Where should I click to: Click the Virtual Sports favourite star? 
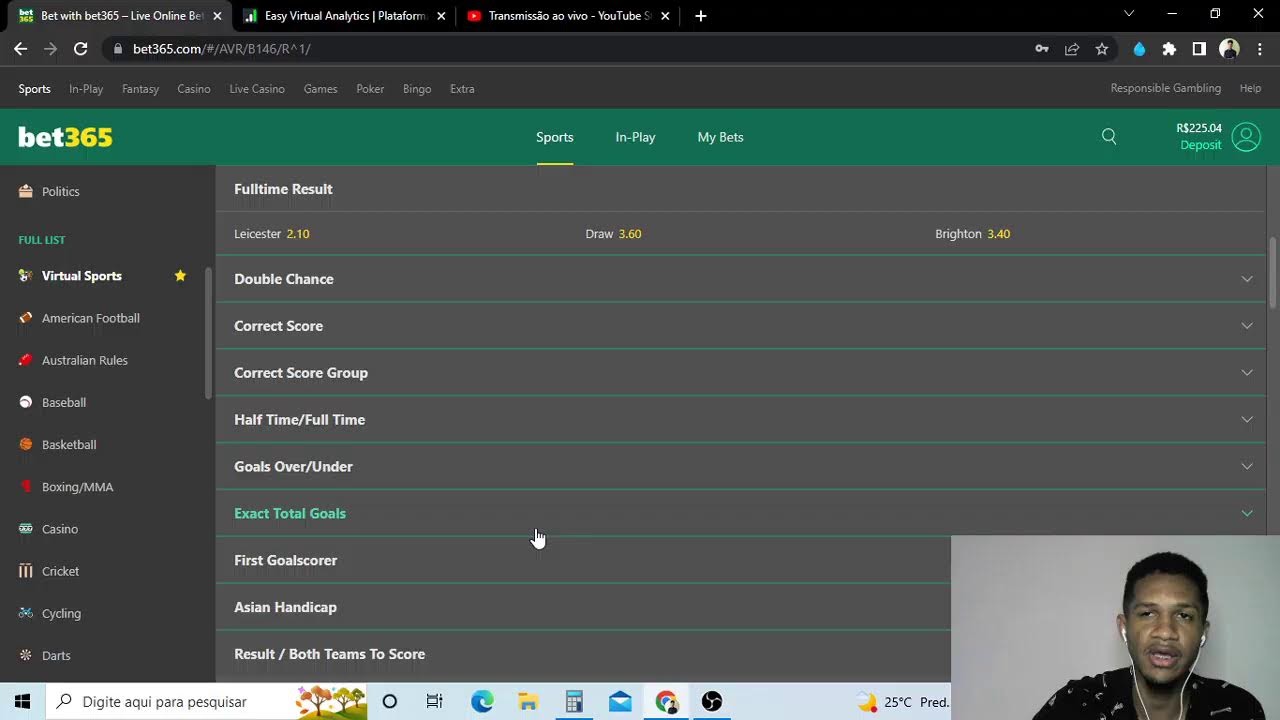coord(180,276)
